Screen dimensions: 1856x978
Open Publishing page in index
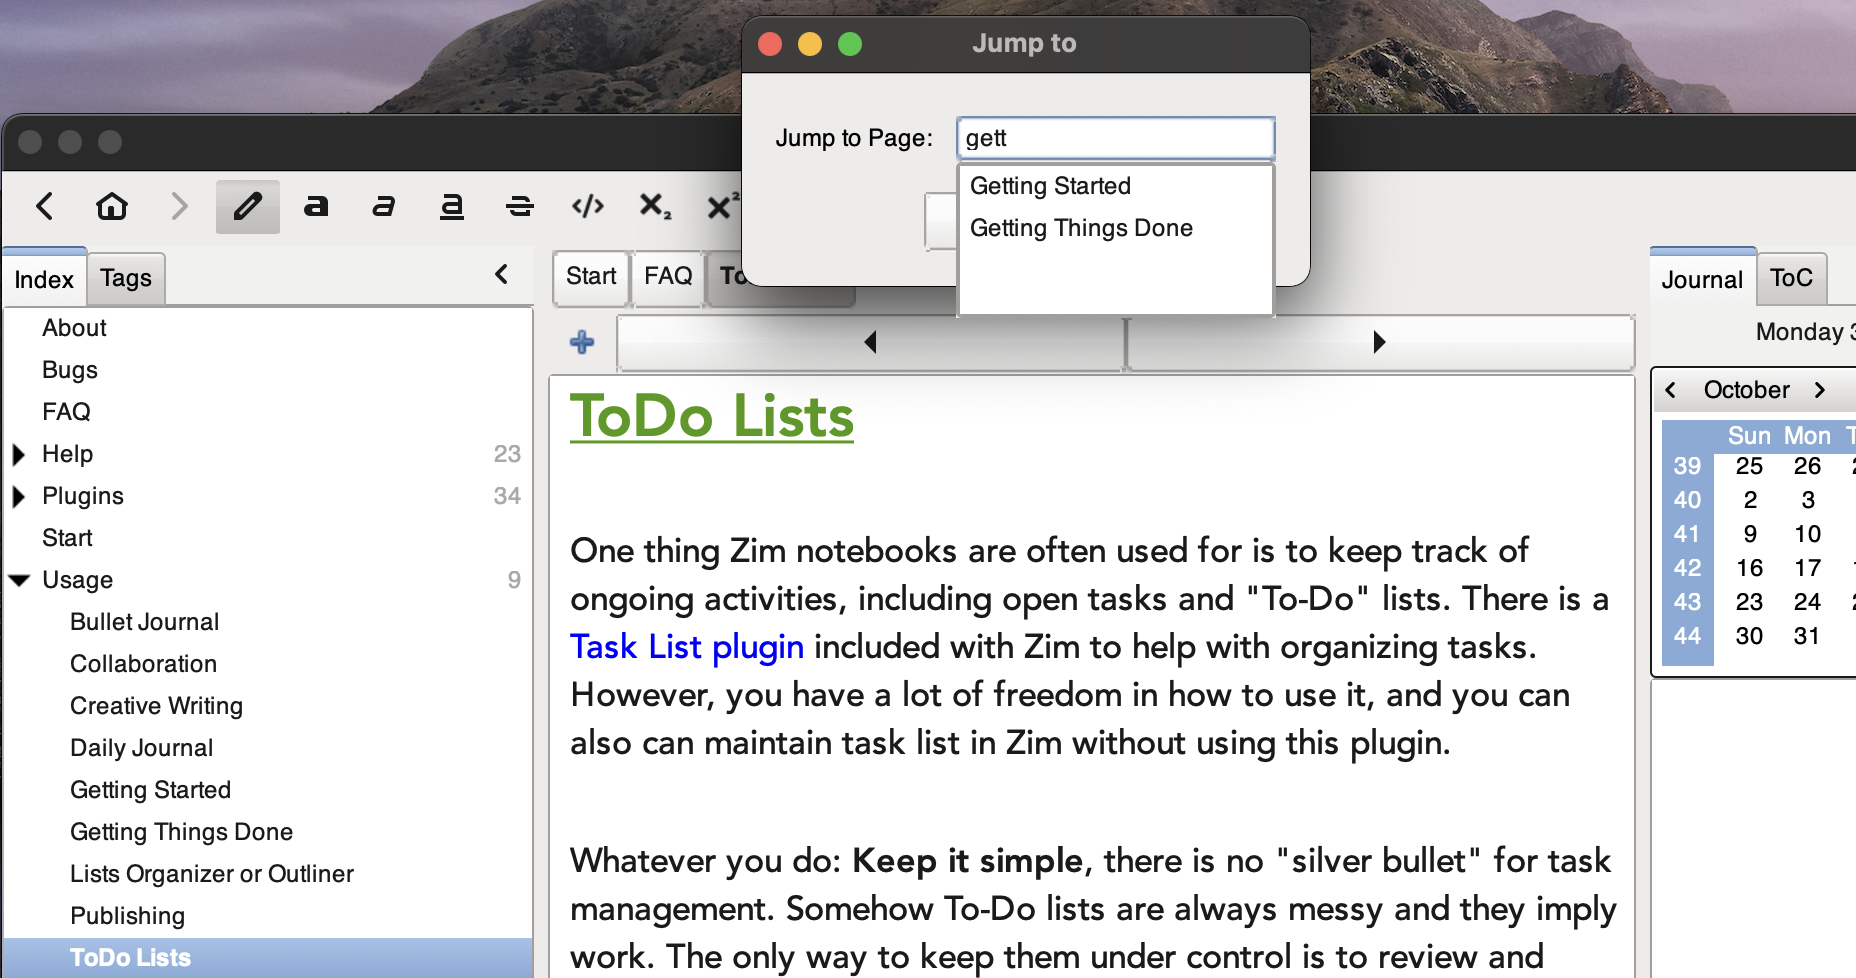click(x=127, y=916)
